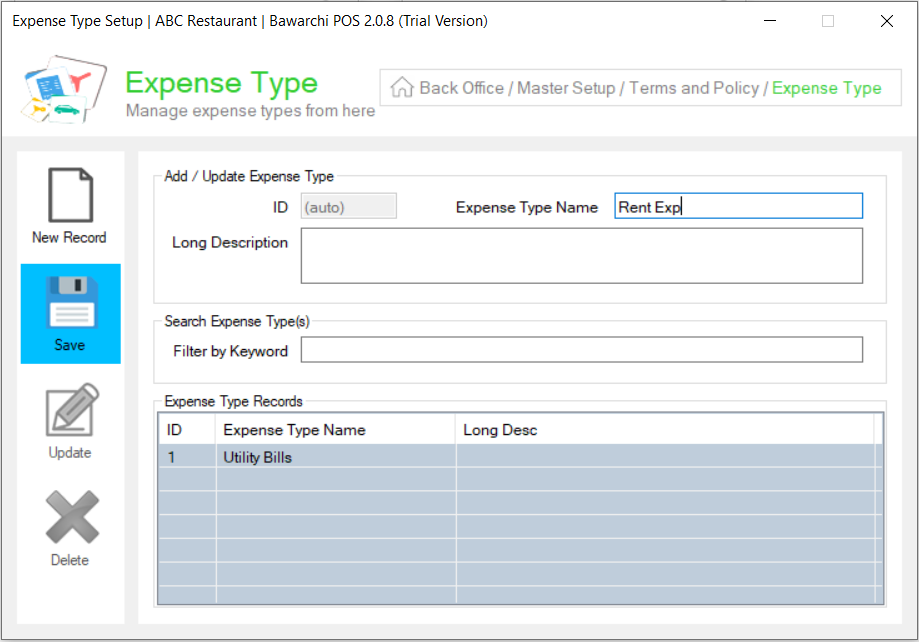Focus the Expense Type Name field
Image resolution: width=919 pixels, height=642 pixels.
[x=738, y=207]
